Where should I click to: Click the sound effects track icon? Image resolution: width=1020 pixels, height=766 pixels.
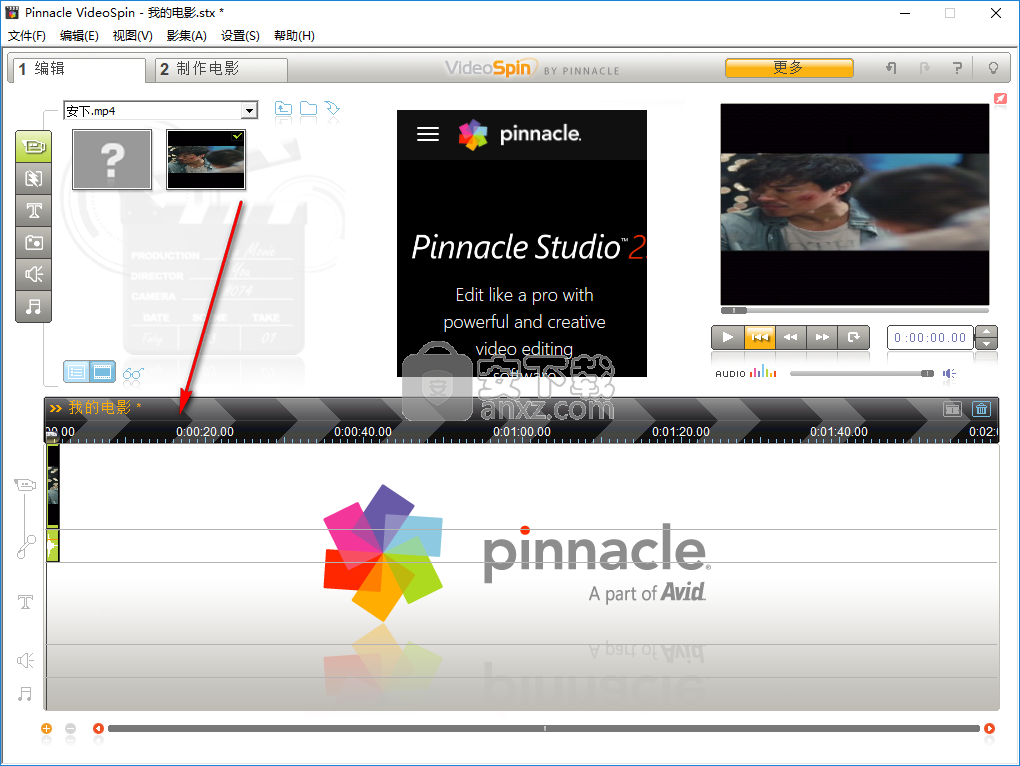click(x=25, y=661)
